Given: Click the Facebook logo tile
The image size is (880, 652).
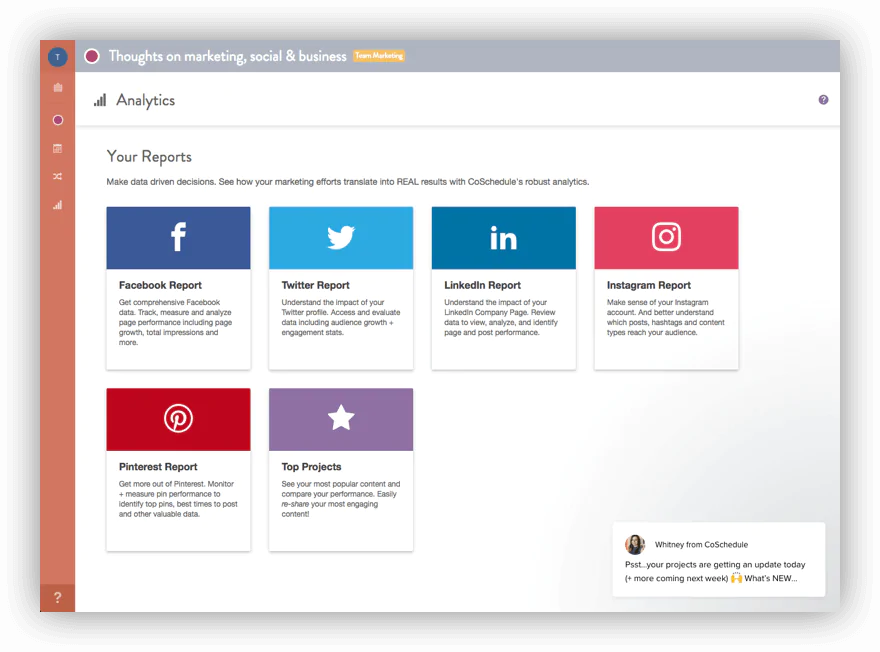Looking at the screenshot, I should (178, 238).
